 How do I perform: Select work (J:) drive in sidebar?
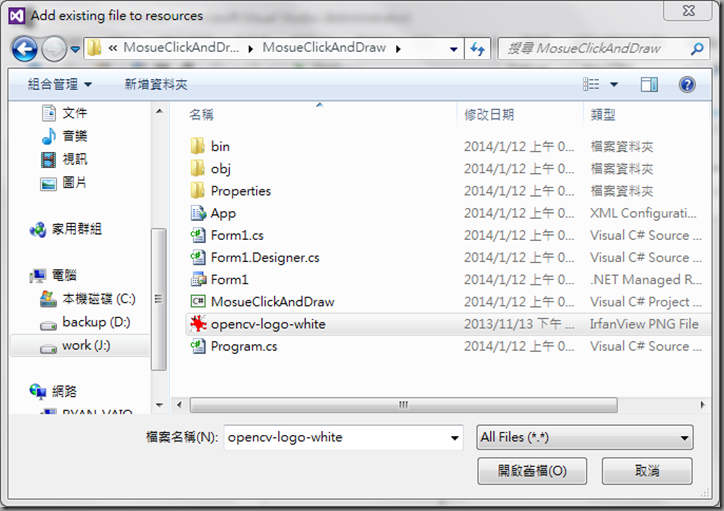80,346
